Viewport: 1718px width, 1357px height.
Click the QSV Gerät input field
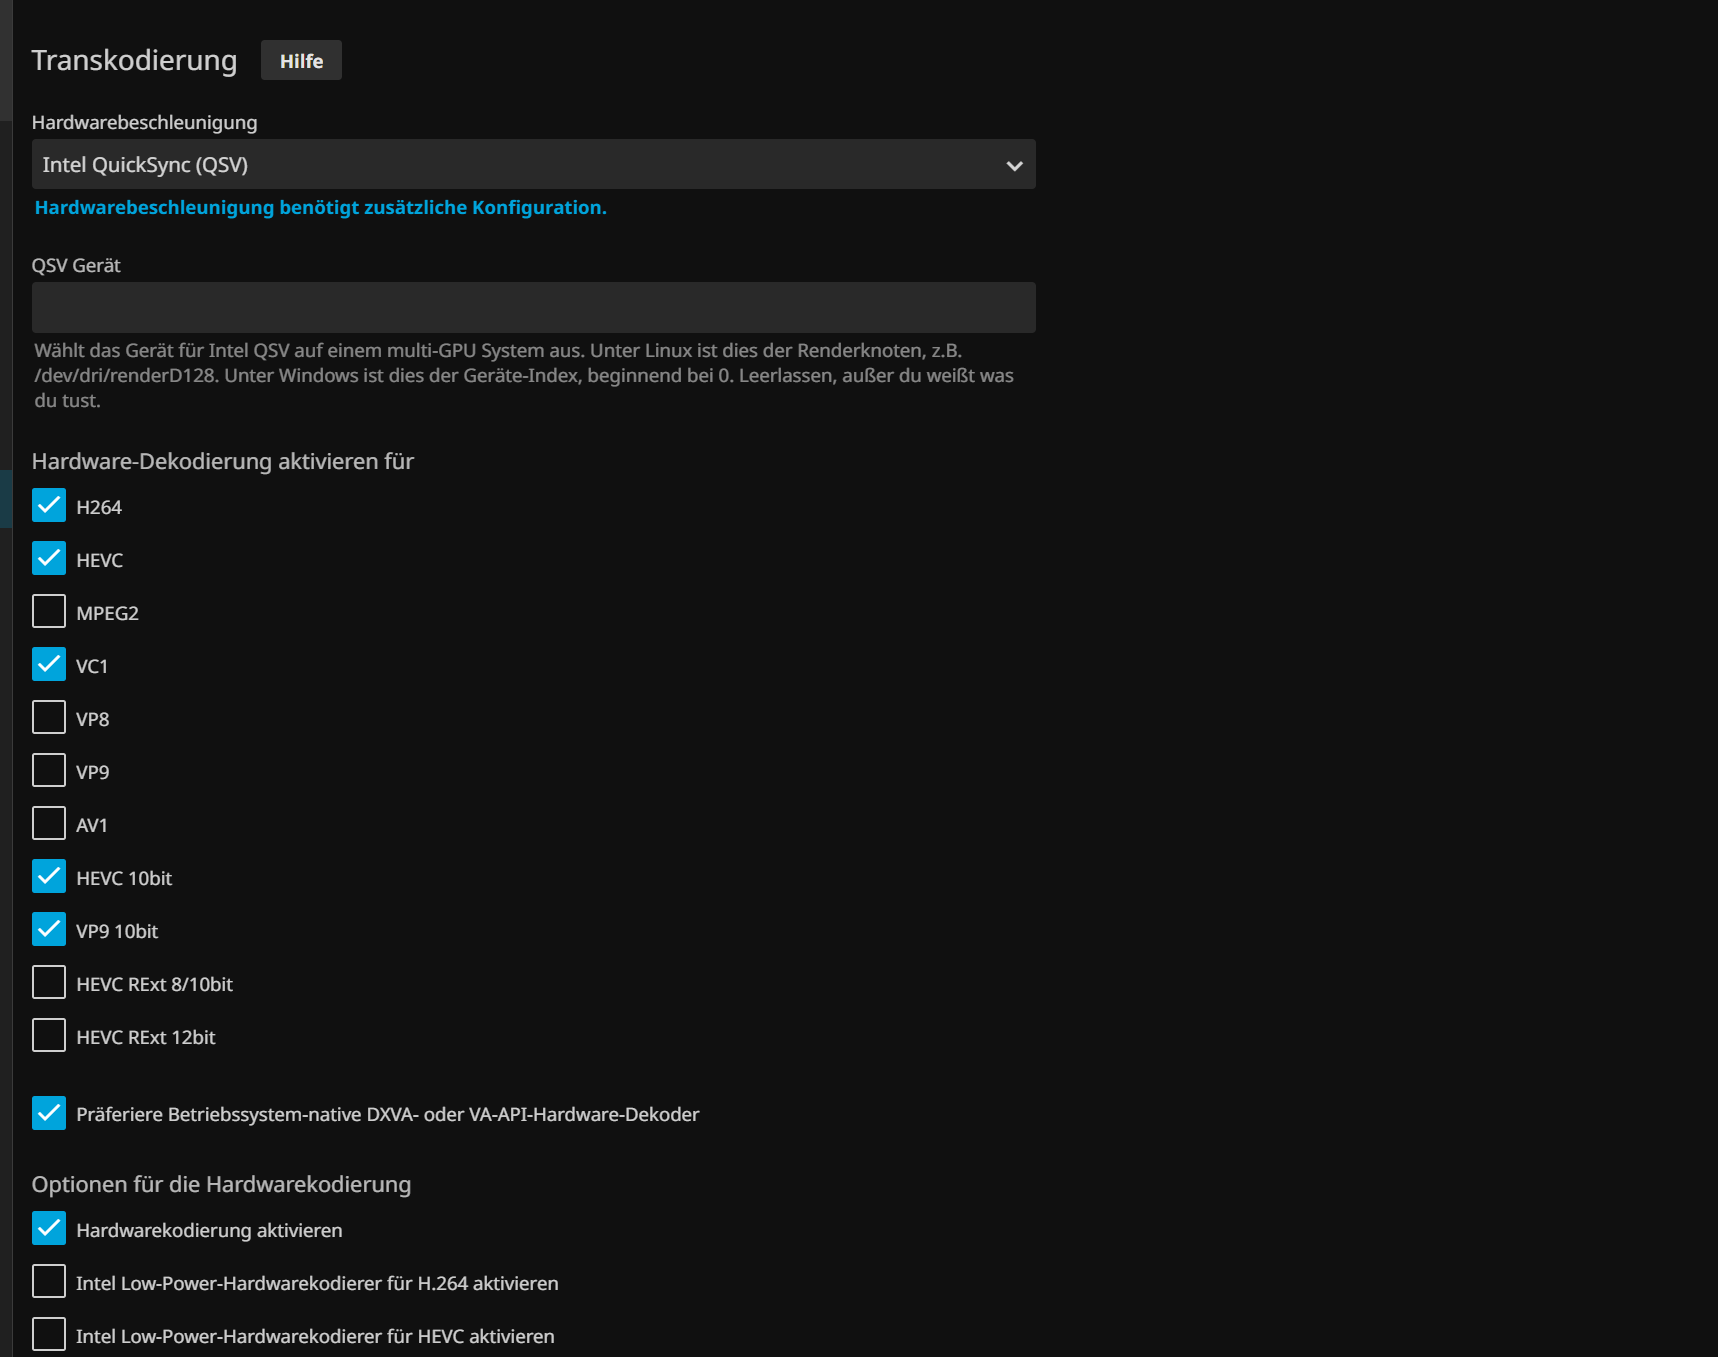coord(533,307)
